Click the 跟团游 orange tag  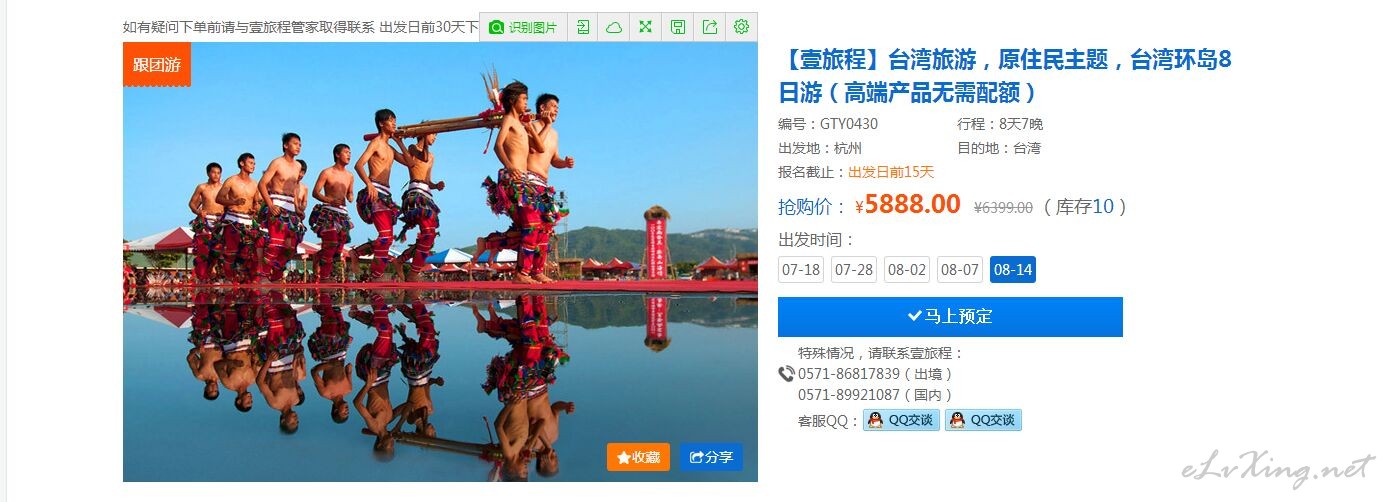coord(157,65)
